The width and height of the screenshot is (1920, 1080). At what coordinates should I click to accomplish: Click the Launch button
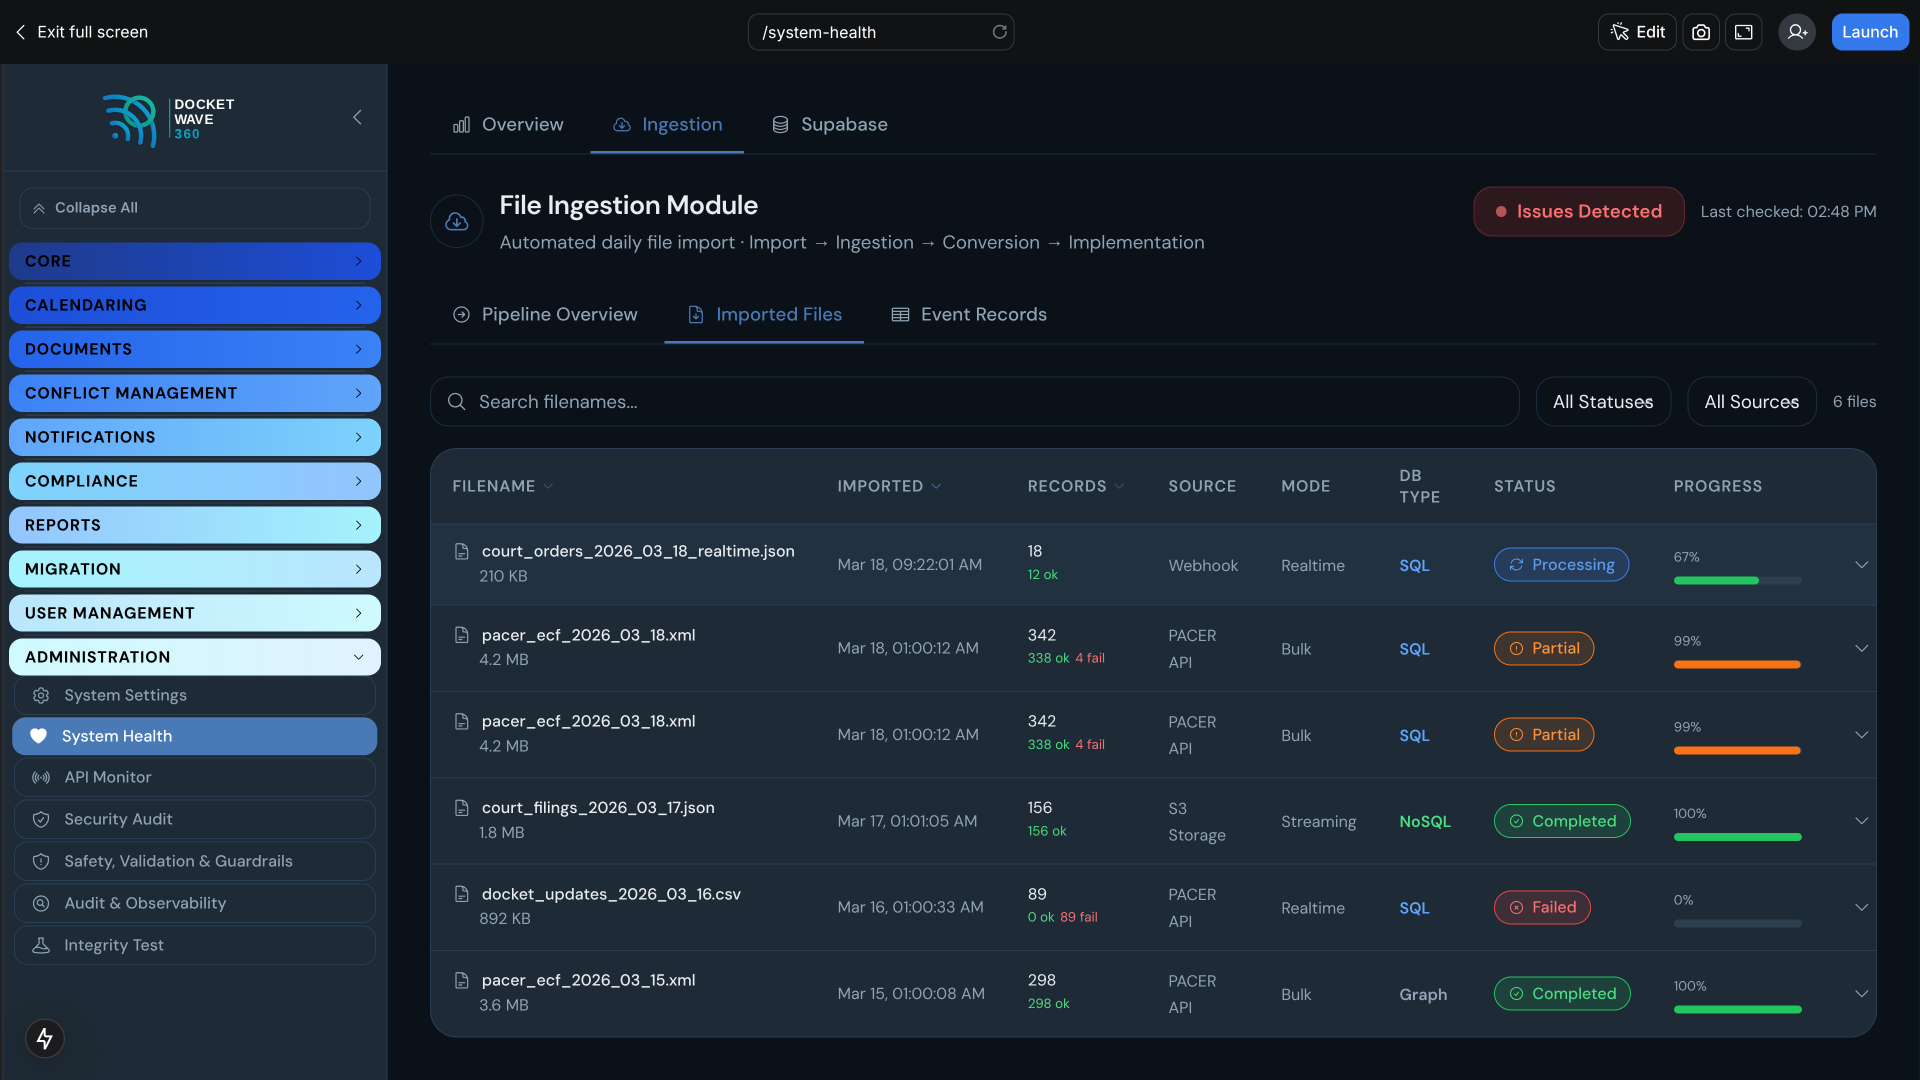pos(1870,32)
